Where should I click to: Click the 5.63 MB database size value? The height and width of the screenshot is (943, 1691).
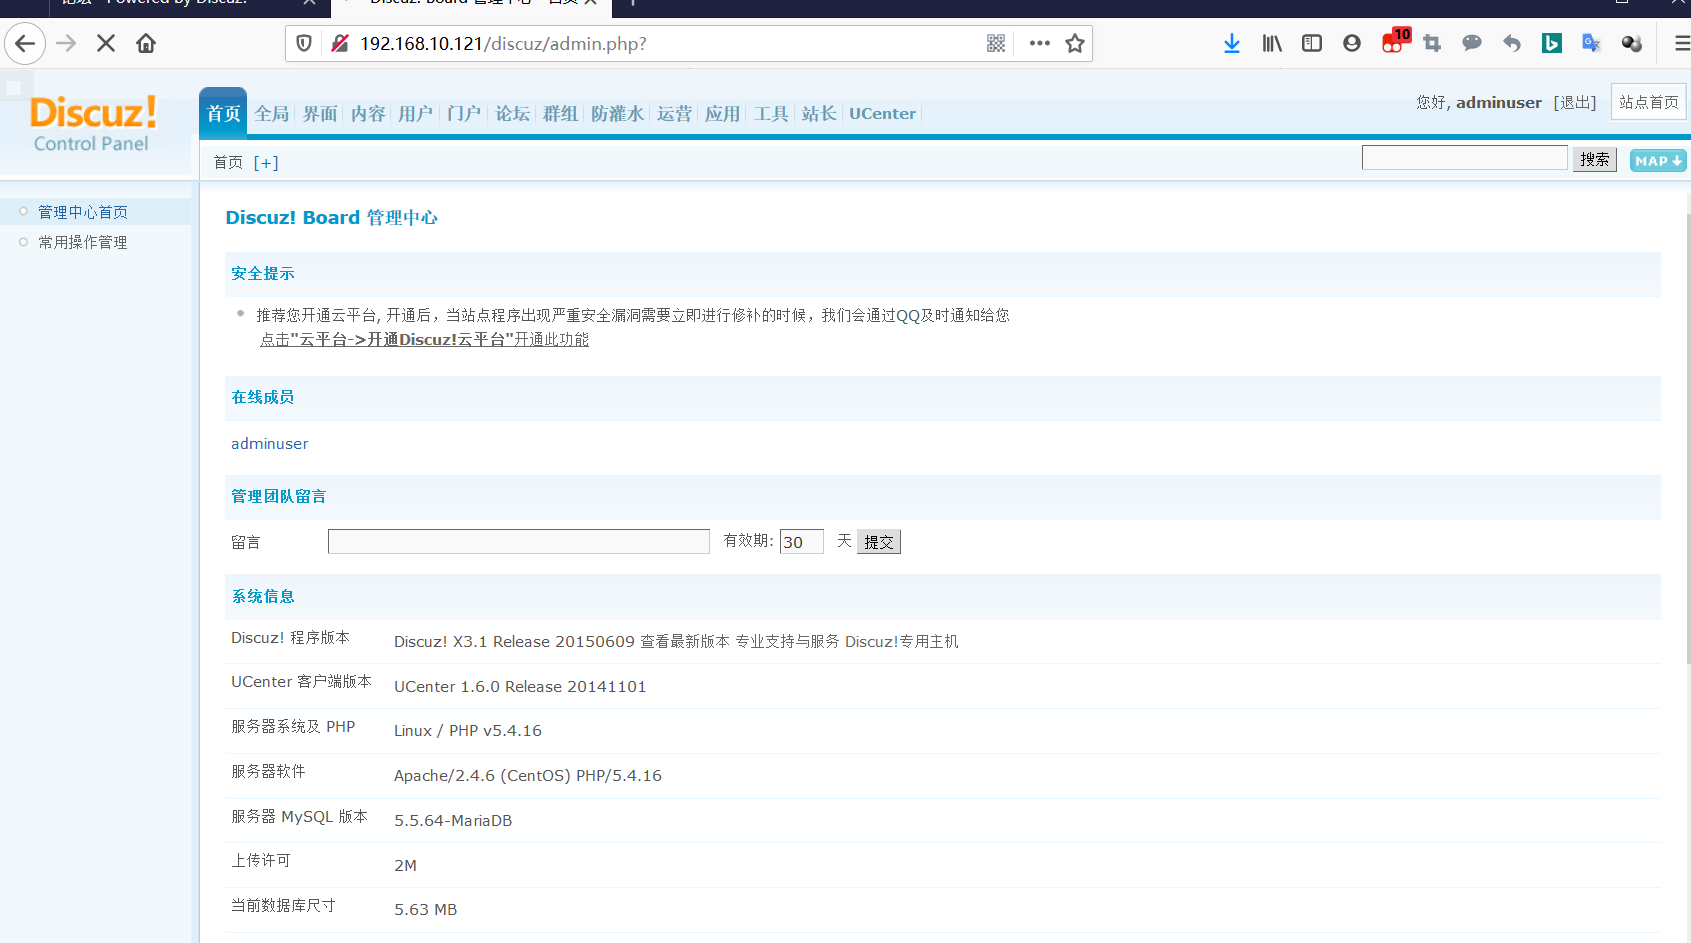[x=426, y=910]
